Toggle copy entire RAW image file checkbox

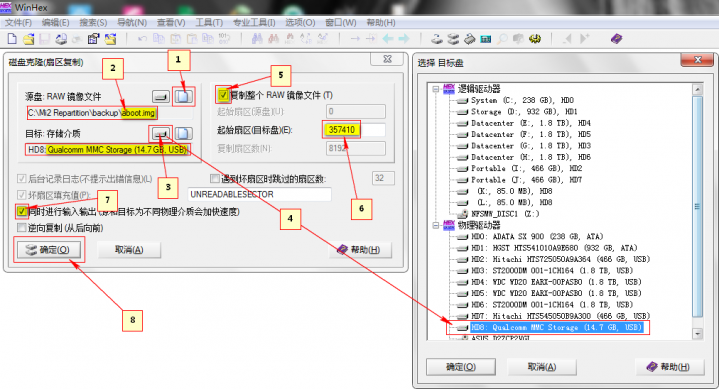223,95
